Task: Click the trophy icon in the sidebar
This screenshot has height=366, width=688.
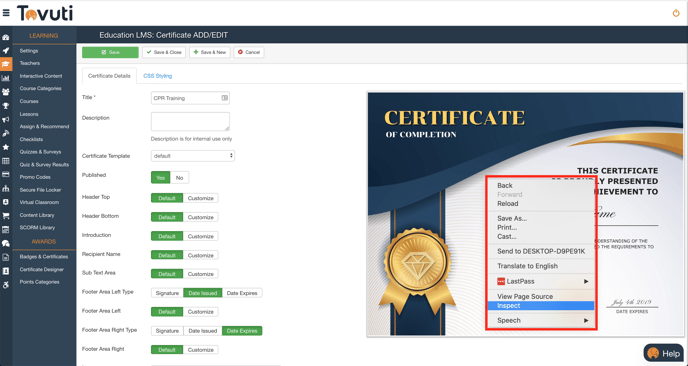Action: [x=6, y=106]
